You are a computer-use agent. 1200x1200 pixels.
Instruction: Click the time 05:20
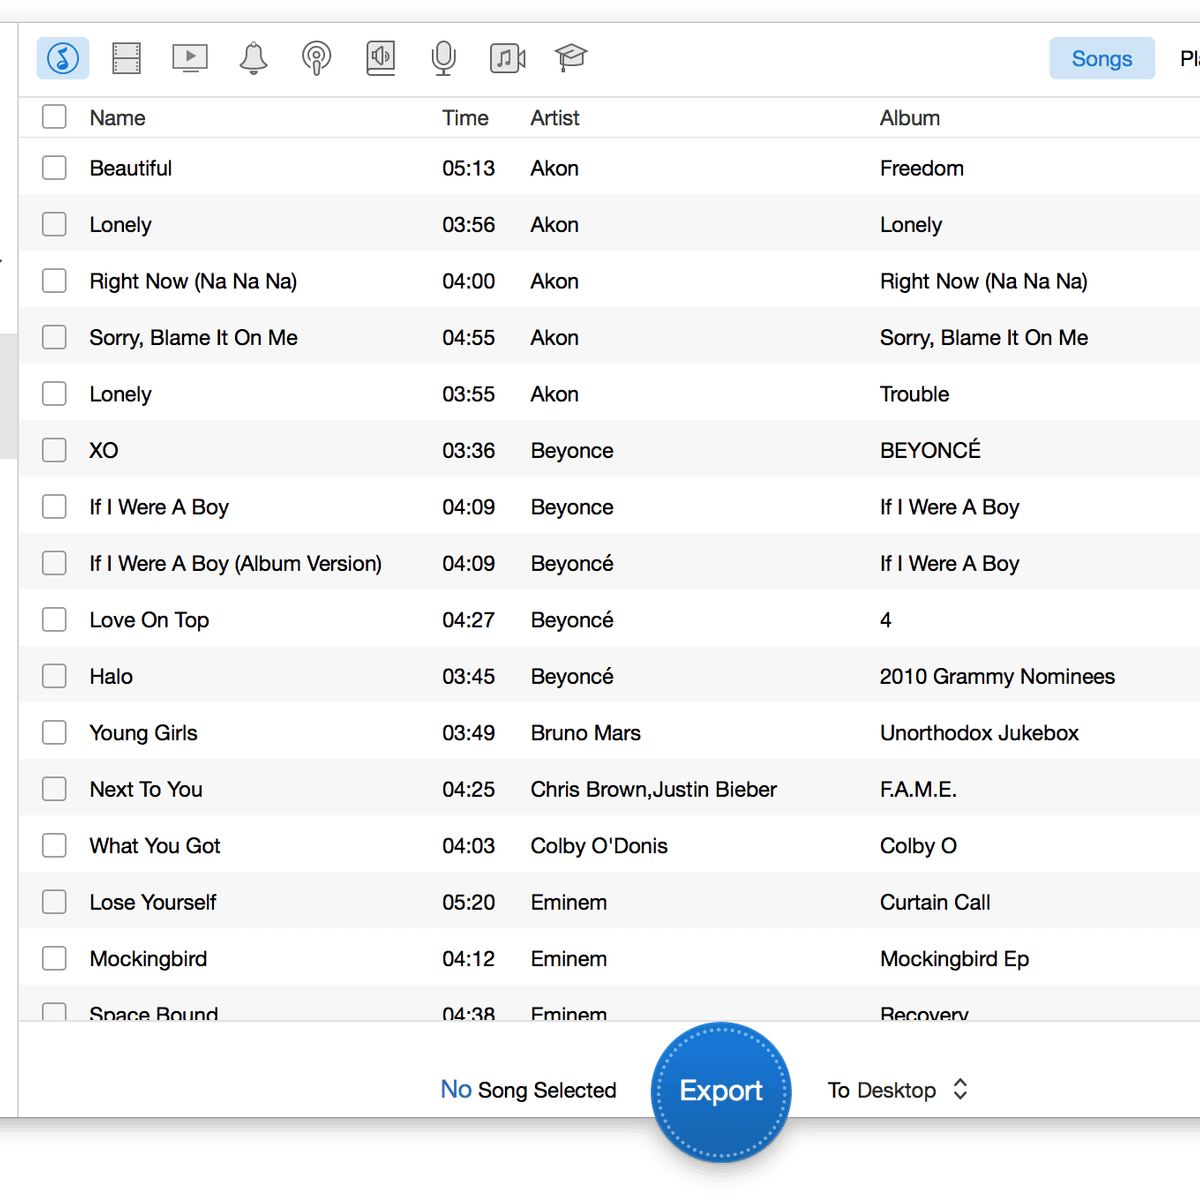469,903
